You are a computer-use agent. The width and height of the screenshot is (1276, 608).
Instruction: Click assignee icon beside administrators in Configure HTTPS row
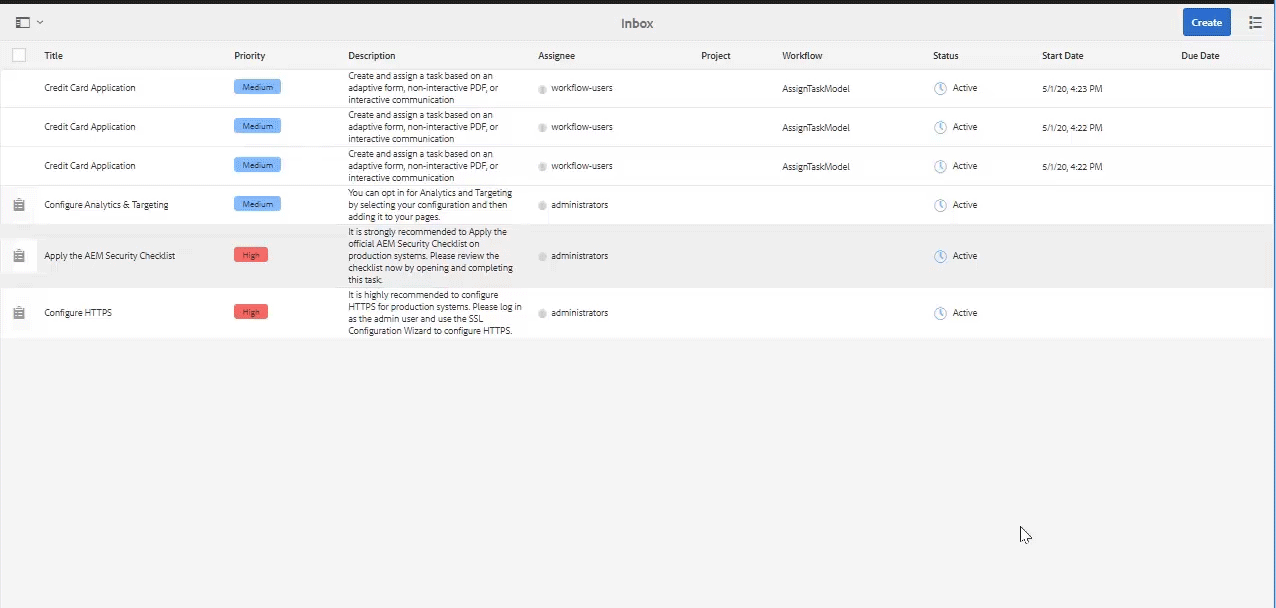pos(542,314)
